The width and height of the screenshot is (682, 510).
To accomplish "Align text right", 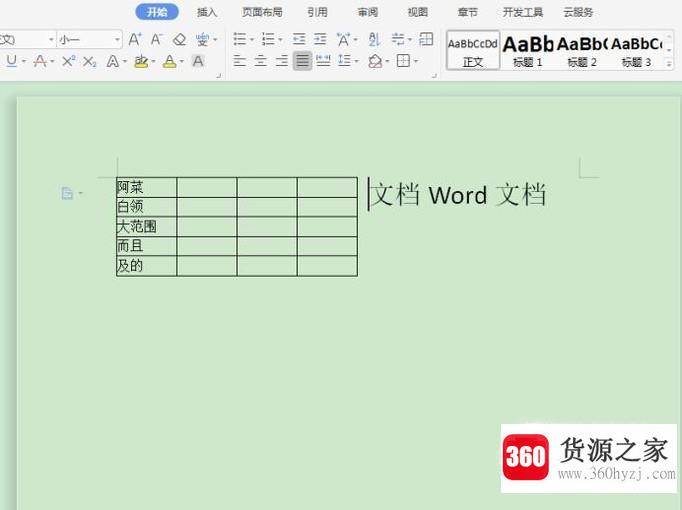I will [x=281, y=60].
